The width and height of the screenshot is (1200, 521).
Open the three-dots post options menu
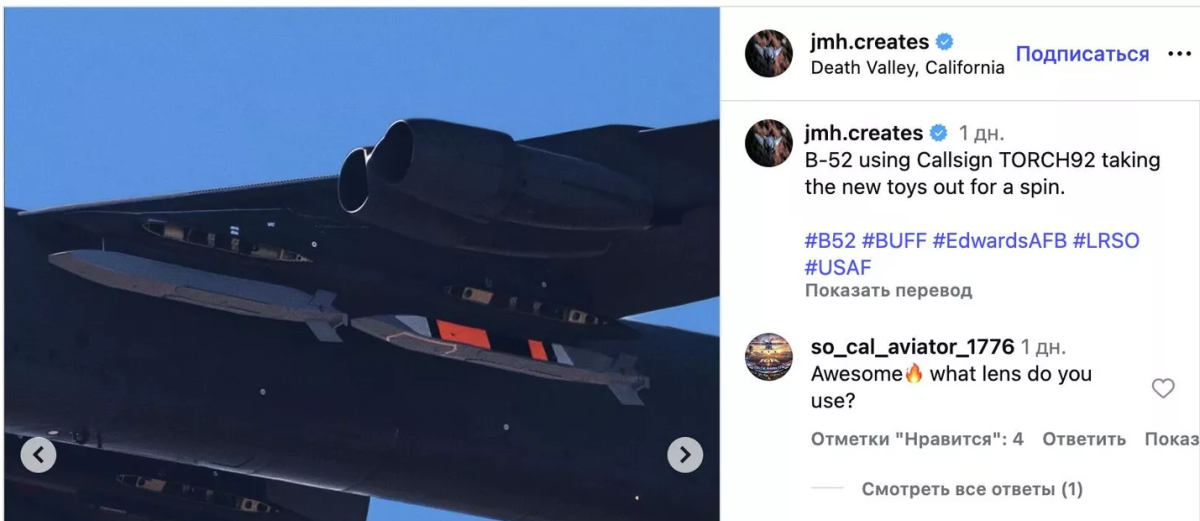click(x=1180, y=54)
